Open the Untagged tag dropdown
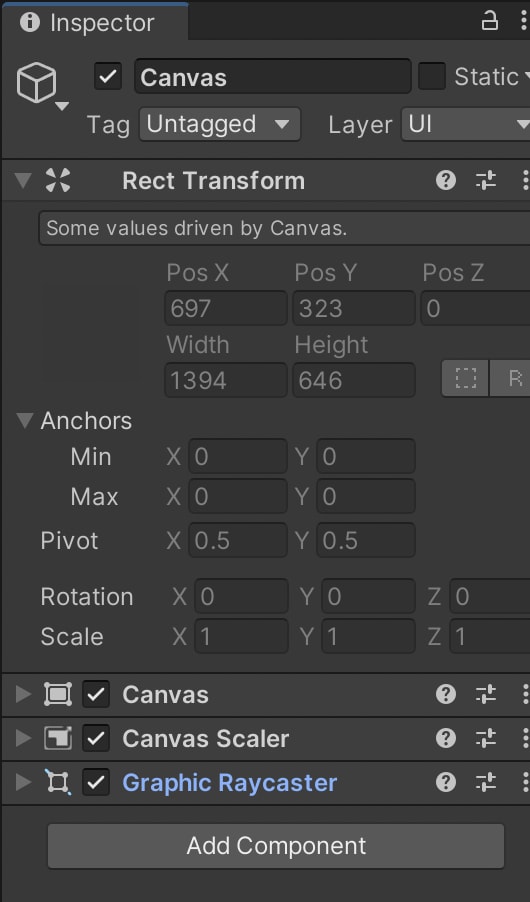Image resolution: width=530 pixels, height=902 pixels. (220, 124)
